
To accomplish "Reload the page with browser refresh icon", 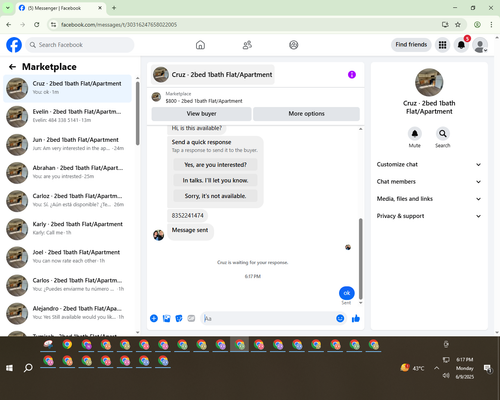I will tap(37, 24).
